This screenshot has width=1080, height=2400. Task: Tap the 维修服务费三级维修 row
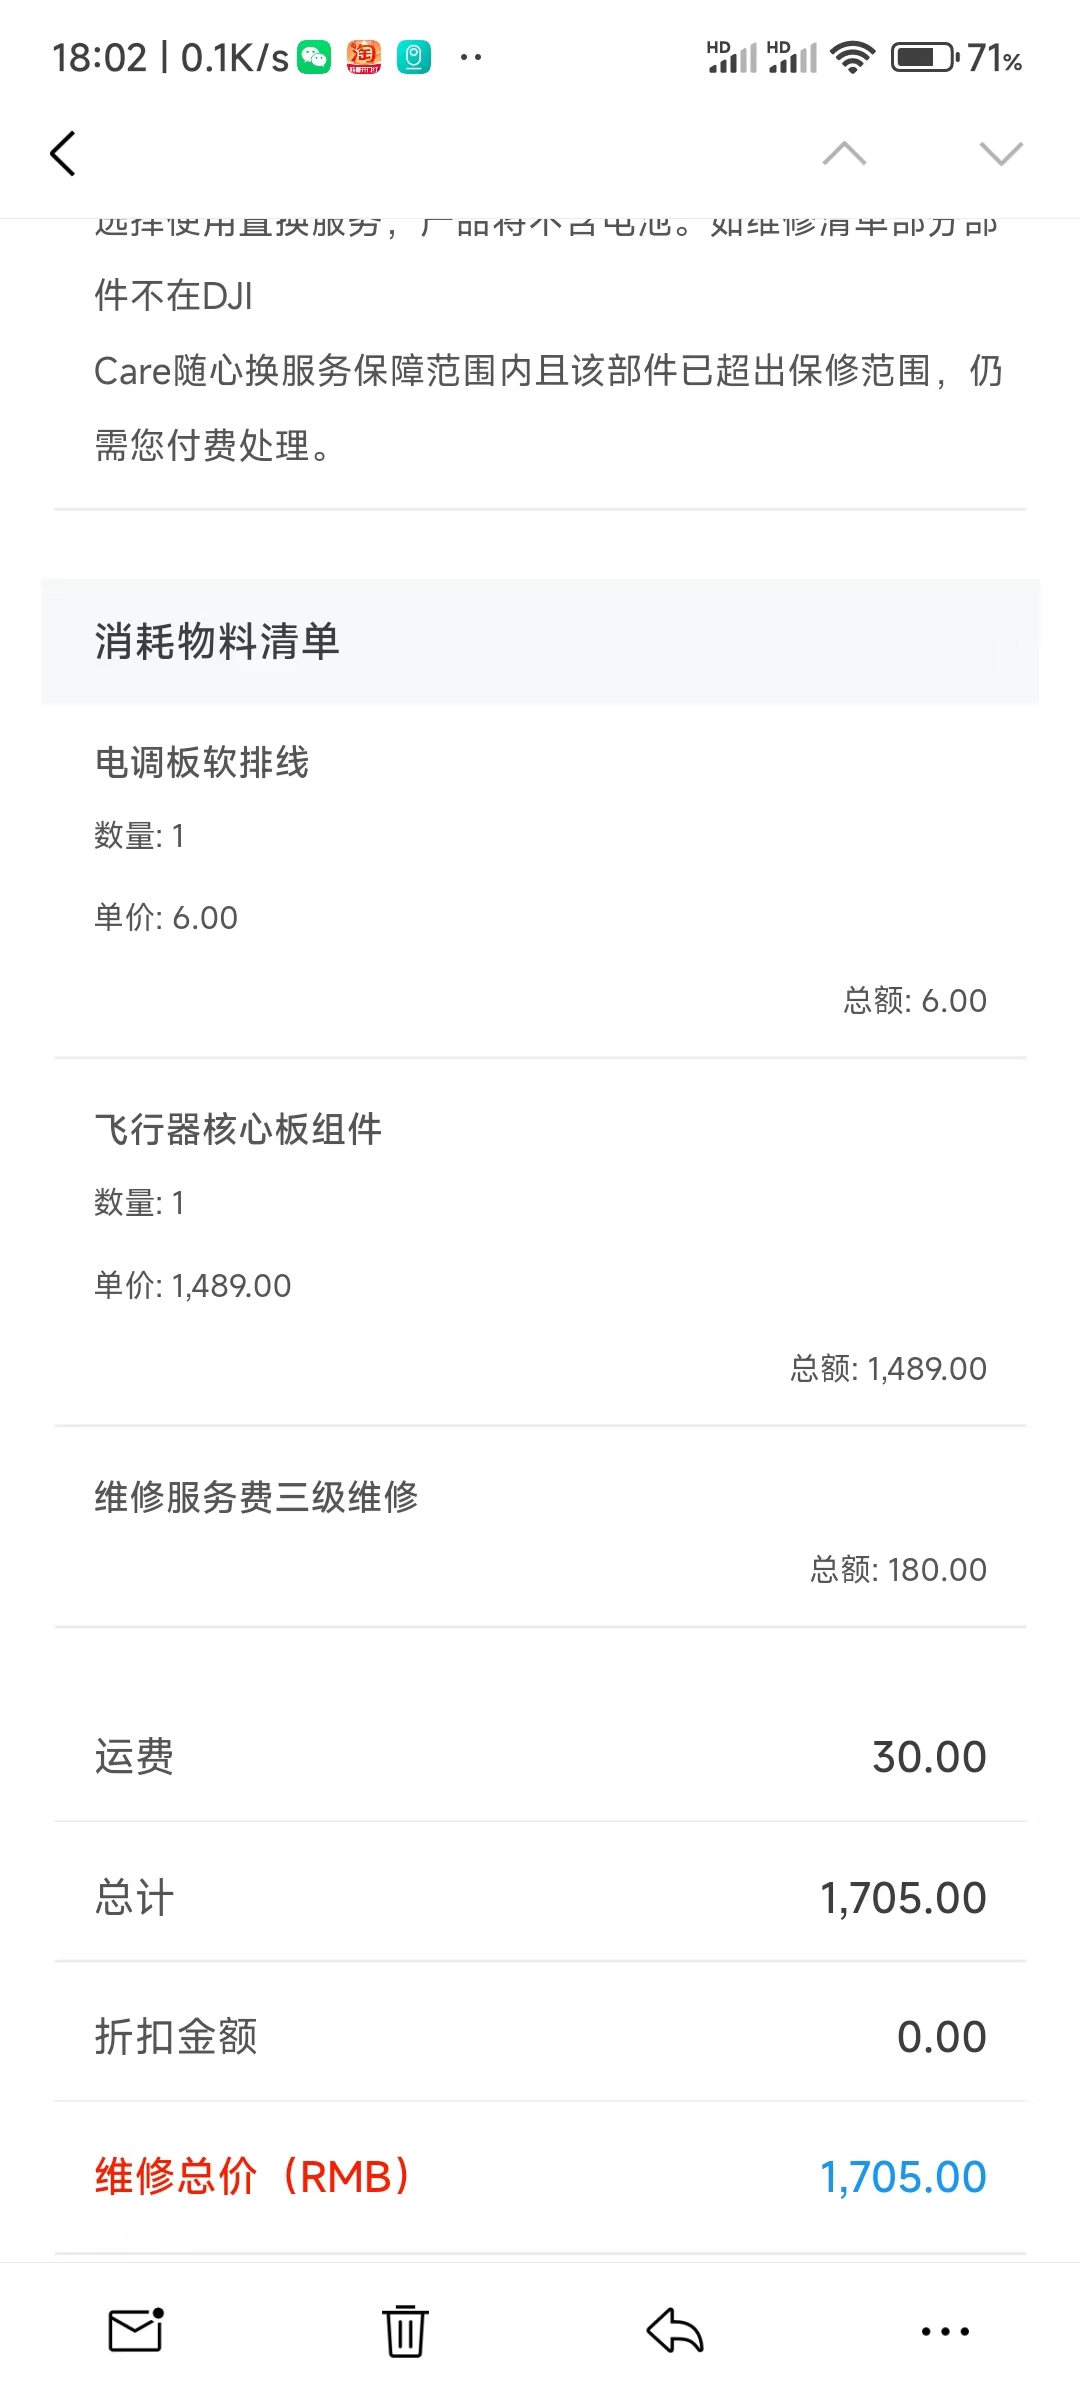pyautogui.click(x=256, y=1497)
